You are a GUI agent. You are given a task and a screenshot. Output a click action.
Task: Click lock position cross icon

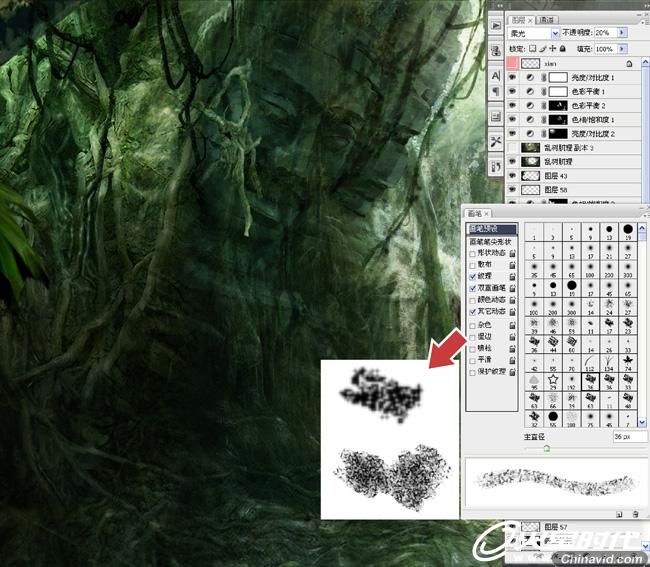click(552, 48)
